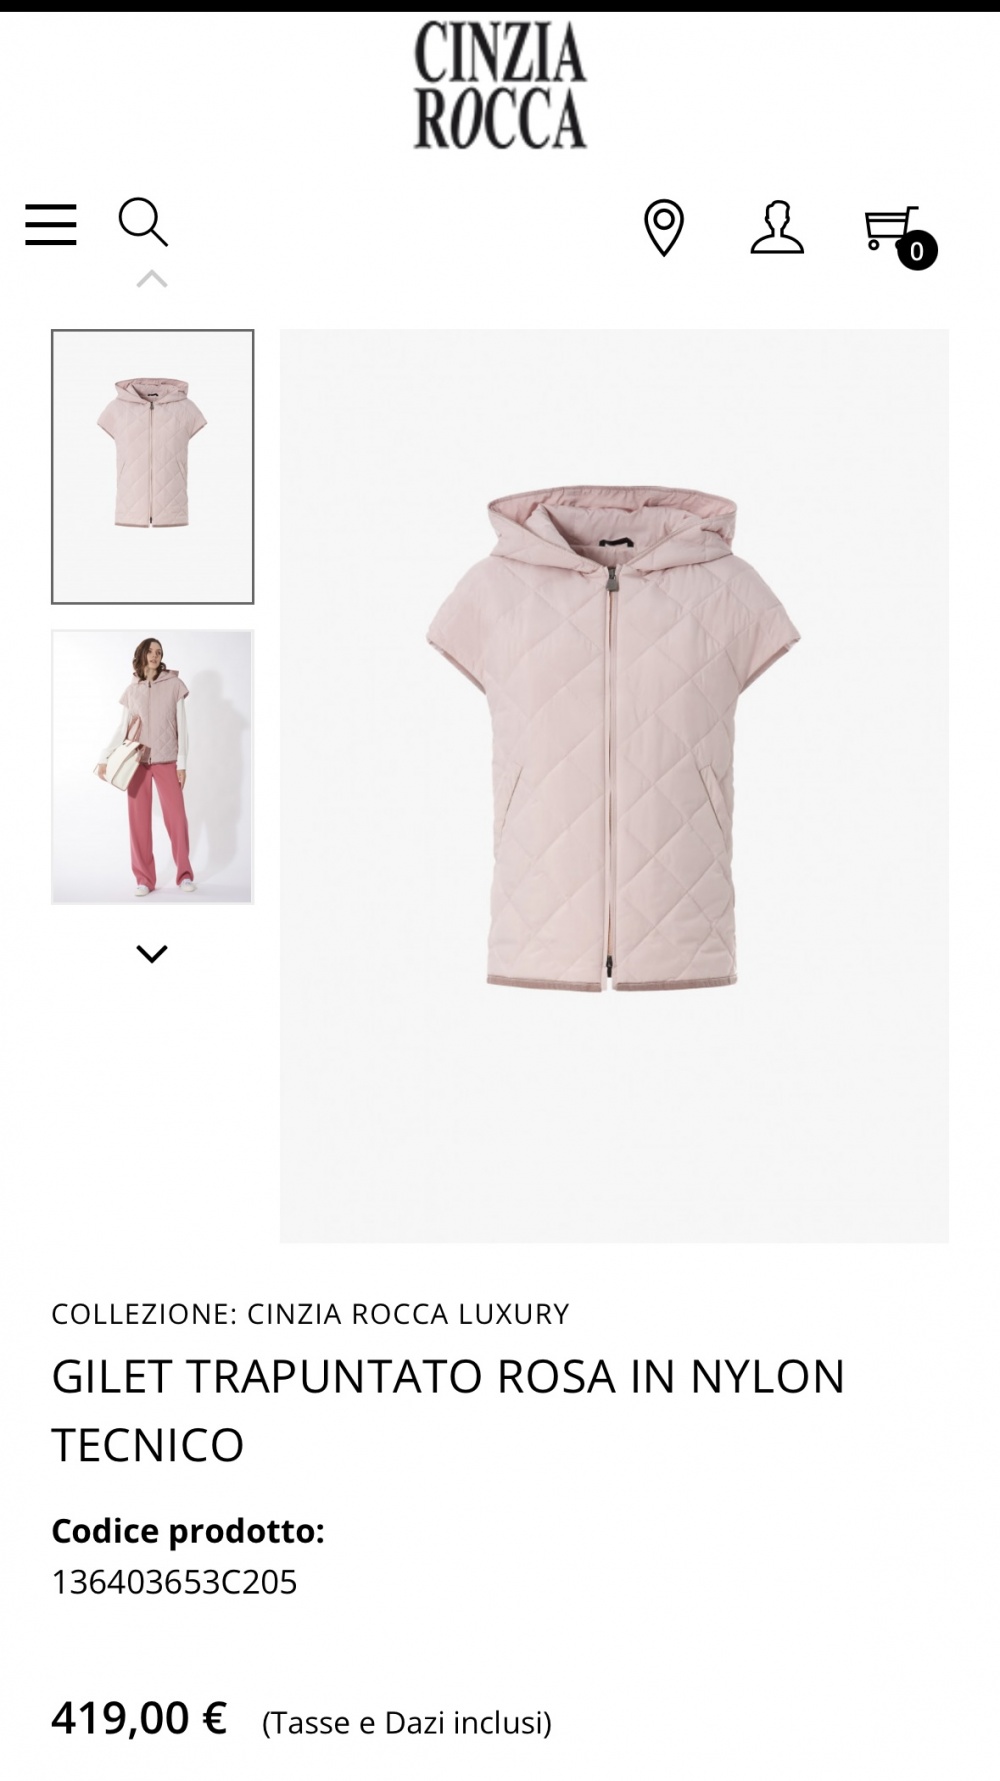Click the Tasse e Dazi inclusi note
The image size is (1000, 1781).
pos(407,1722)
